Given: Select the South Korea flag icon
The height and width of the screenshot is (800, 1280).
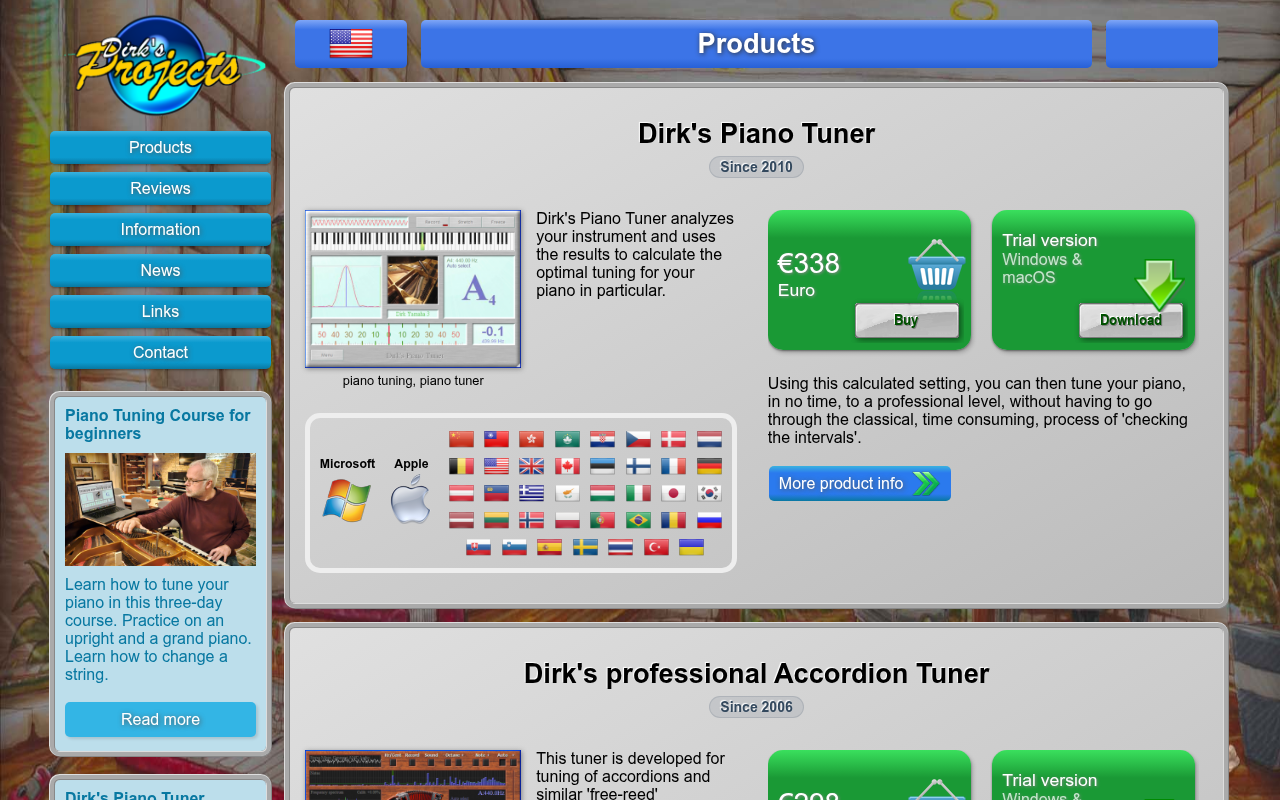Looking at the screenshot, I should [x=709, y=493].
